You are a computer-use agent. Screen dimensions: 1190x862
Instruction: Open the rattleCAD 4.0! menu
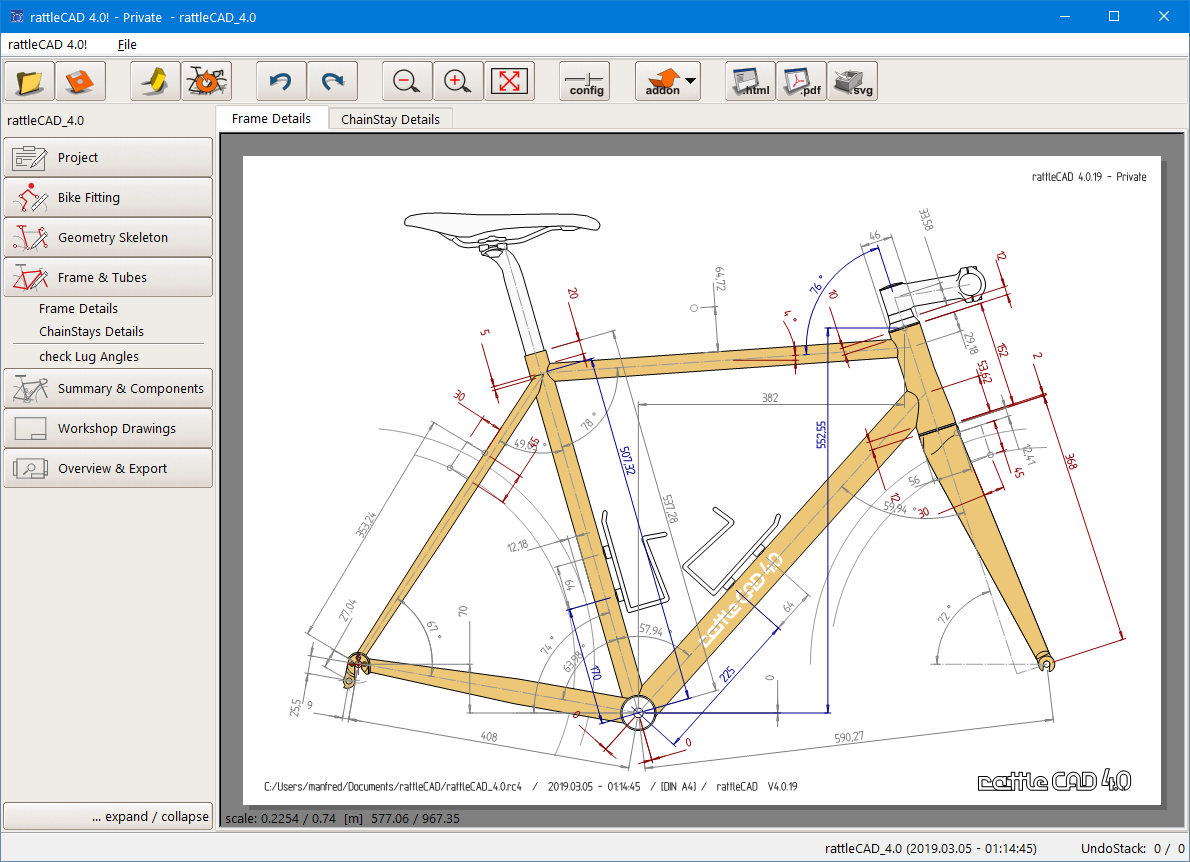[x=47, y=45]
